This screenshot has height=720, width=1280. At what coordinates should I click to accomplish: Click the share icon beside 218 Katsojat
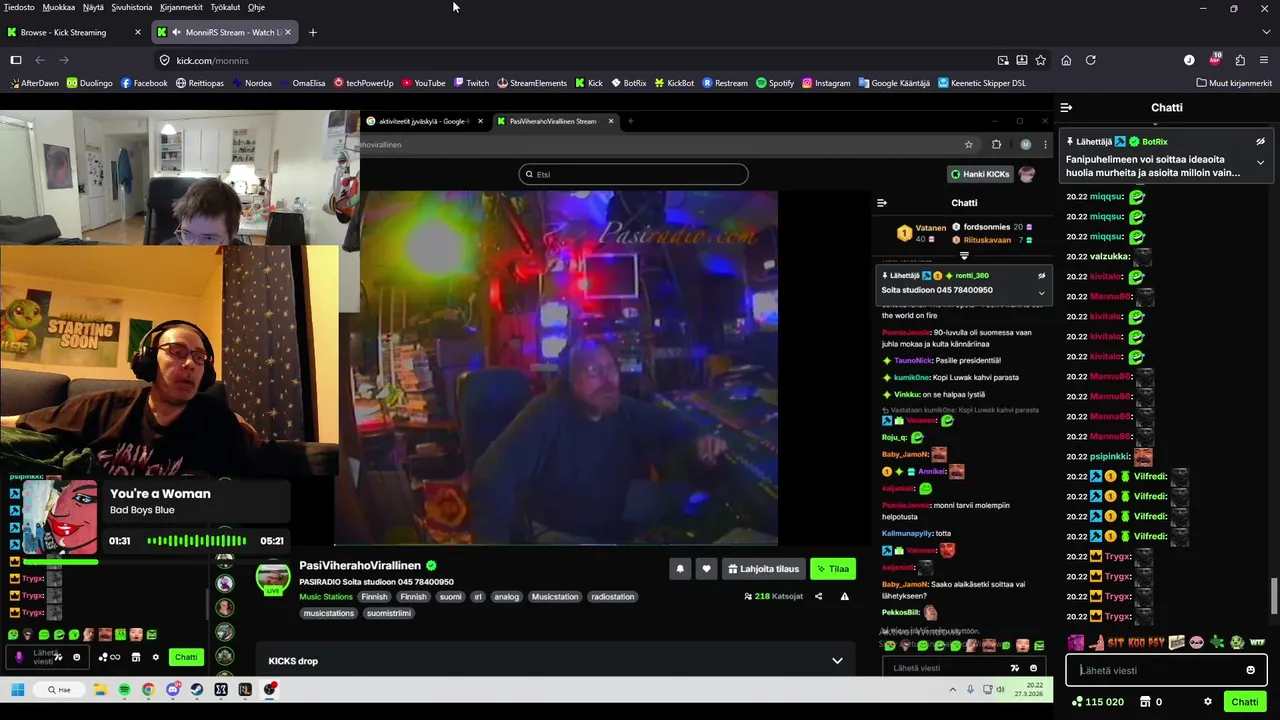[x=818, y=596]
